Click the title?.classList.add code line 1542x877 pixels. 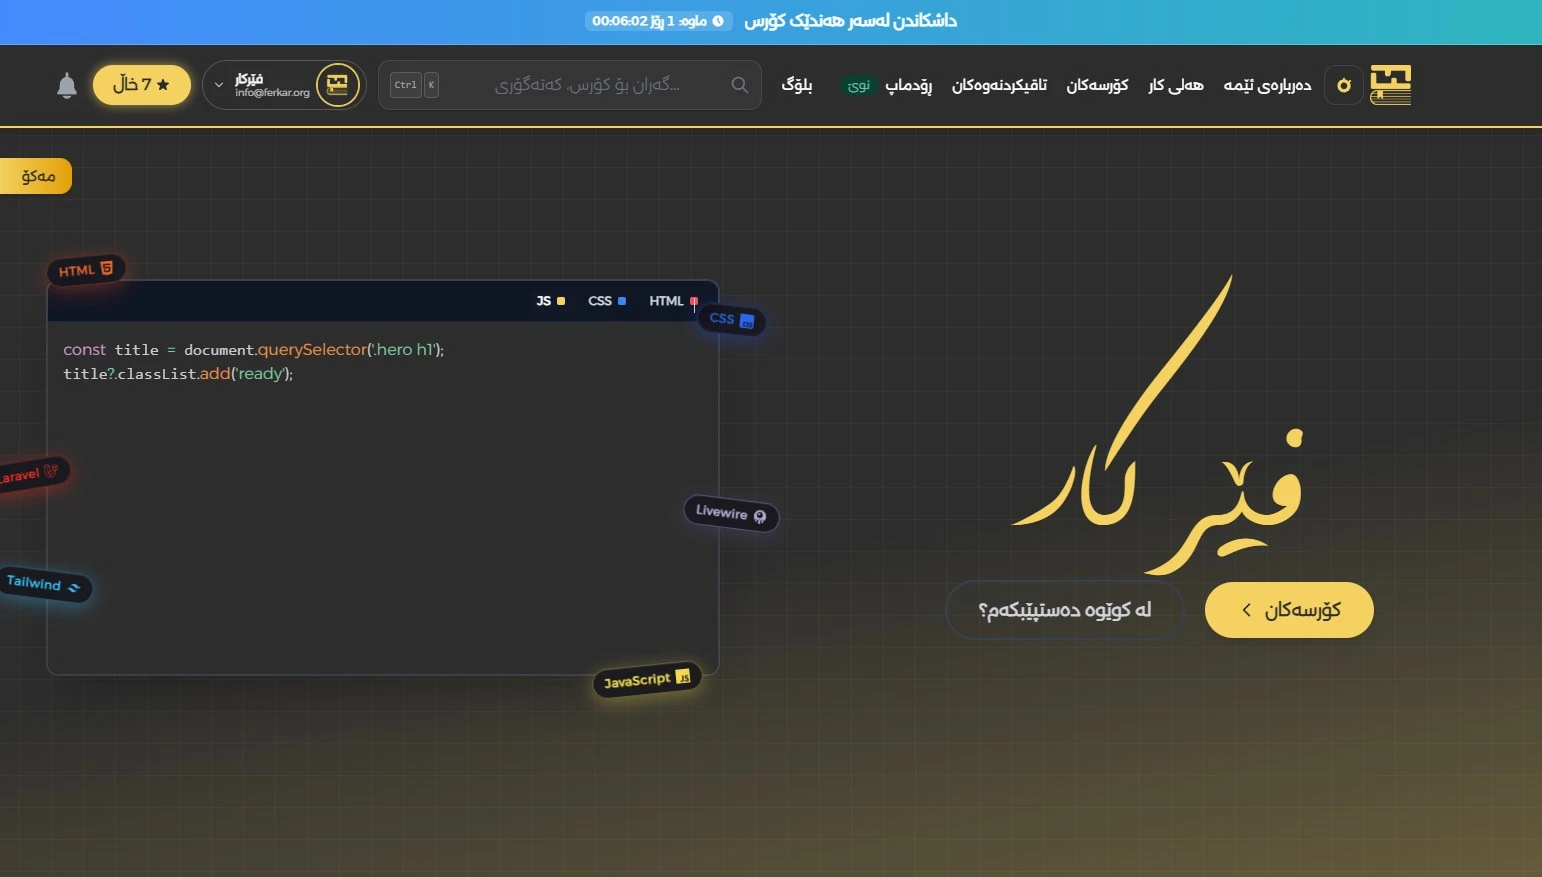tap(178, 374)
